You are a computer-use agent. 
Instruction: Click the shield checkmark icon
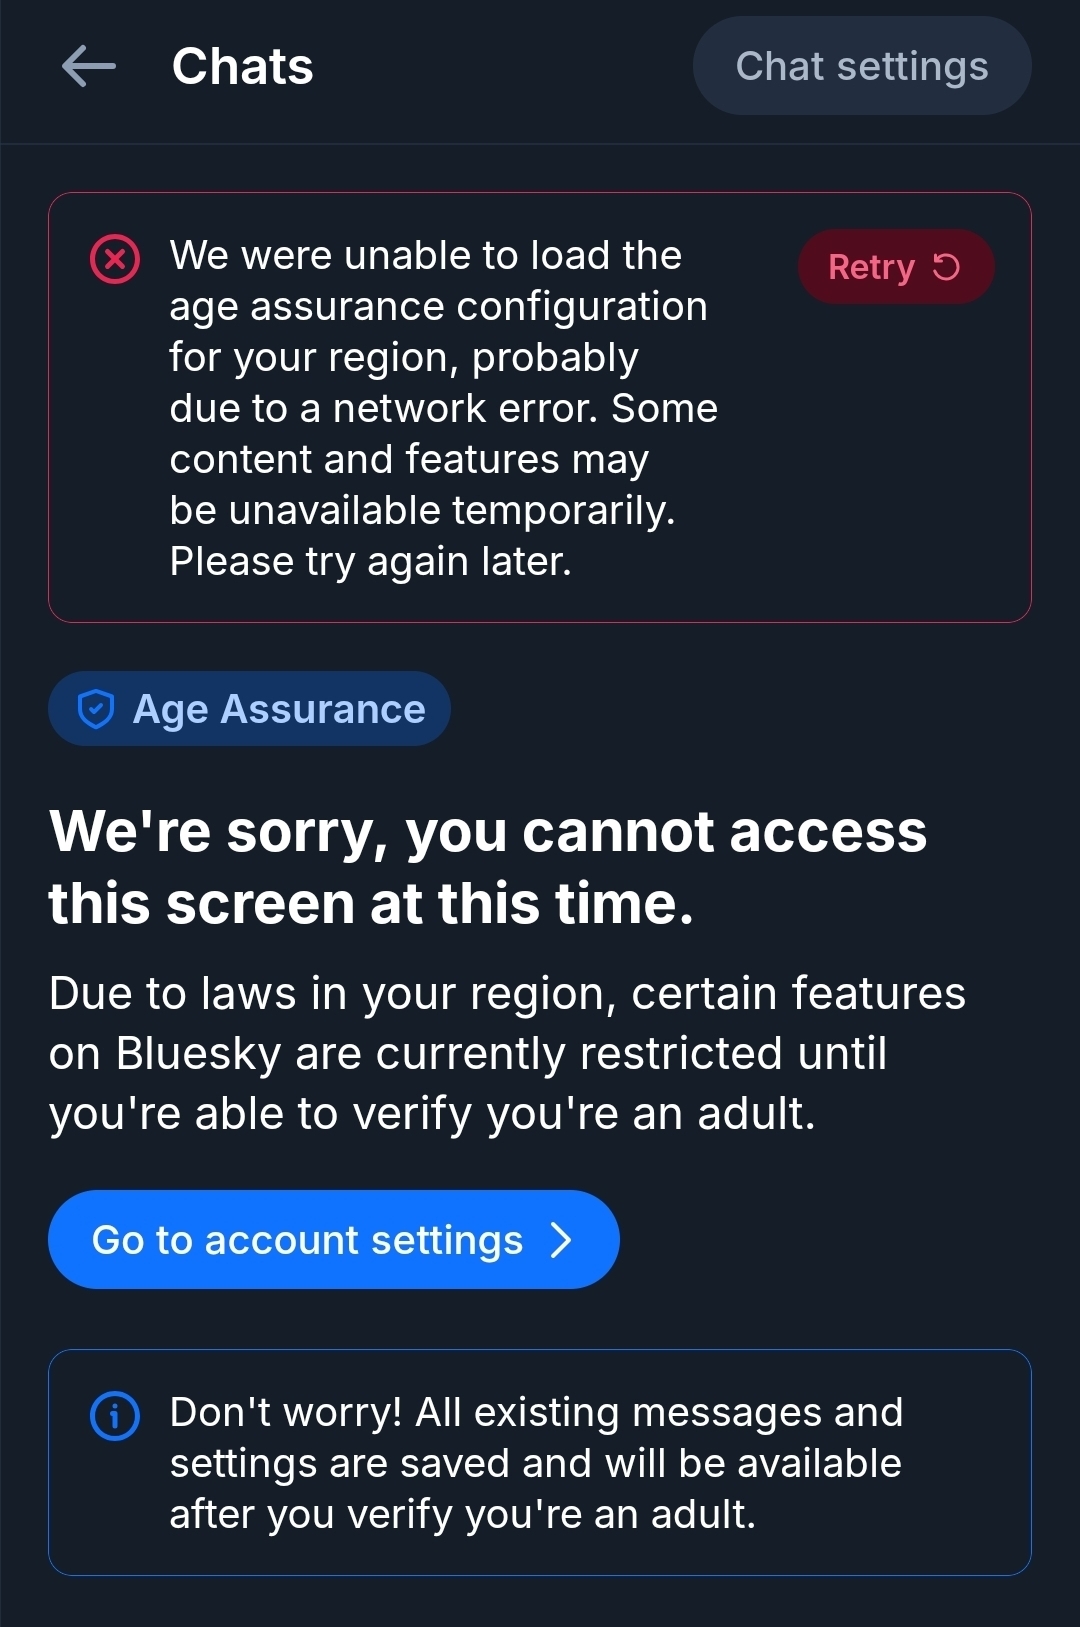point(96,709)
